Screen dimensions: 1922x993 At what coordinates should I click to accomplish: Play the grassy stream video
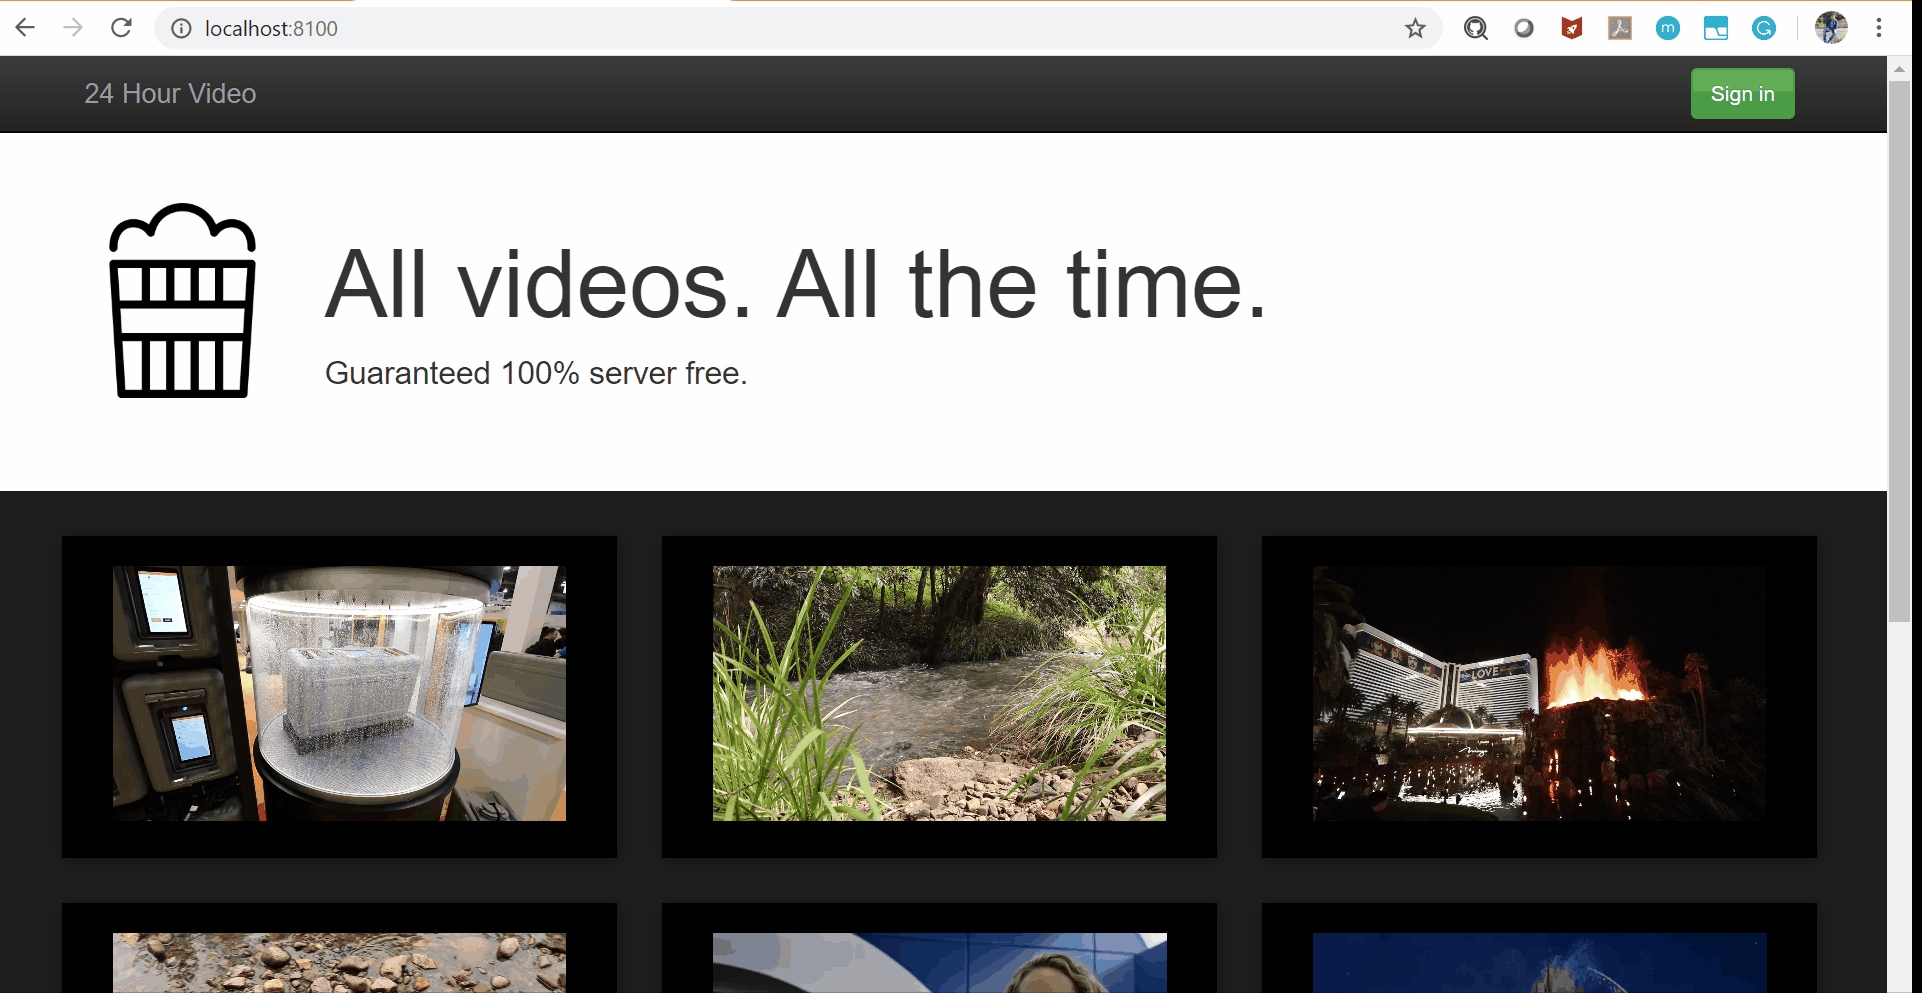(x=939, y=694)
